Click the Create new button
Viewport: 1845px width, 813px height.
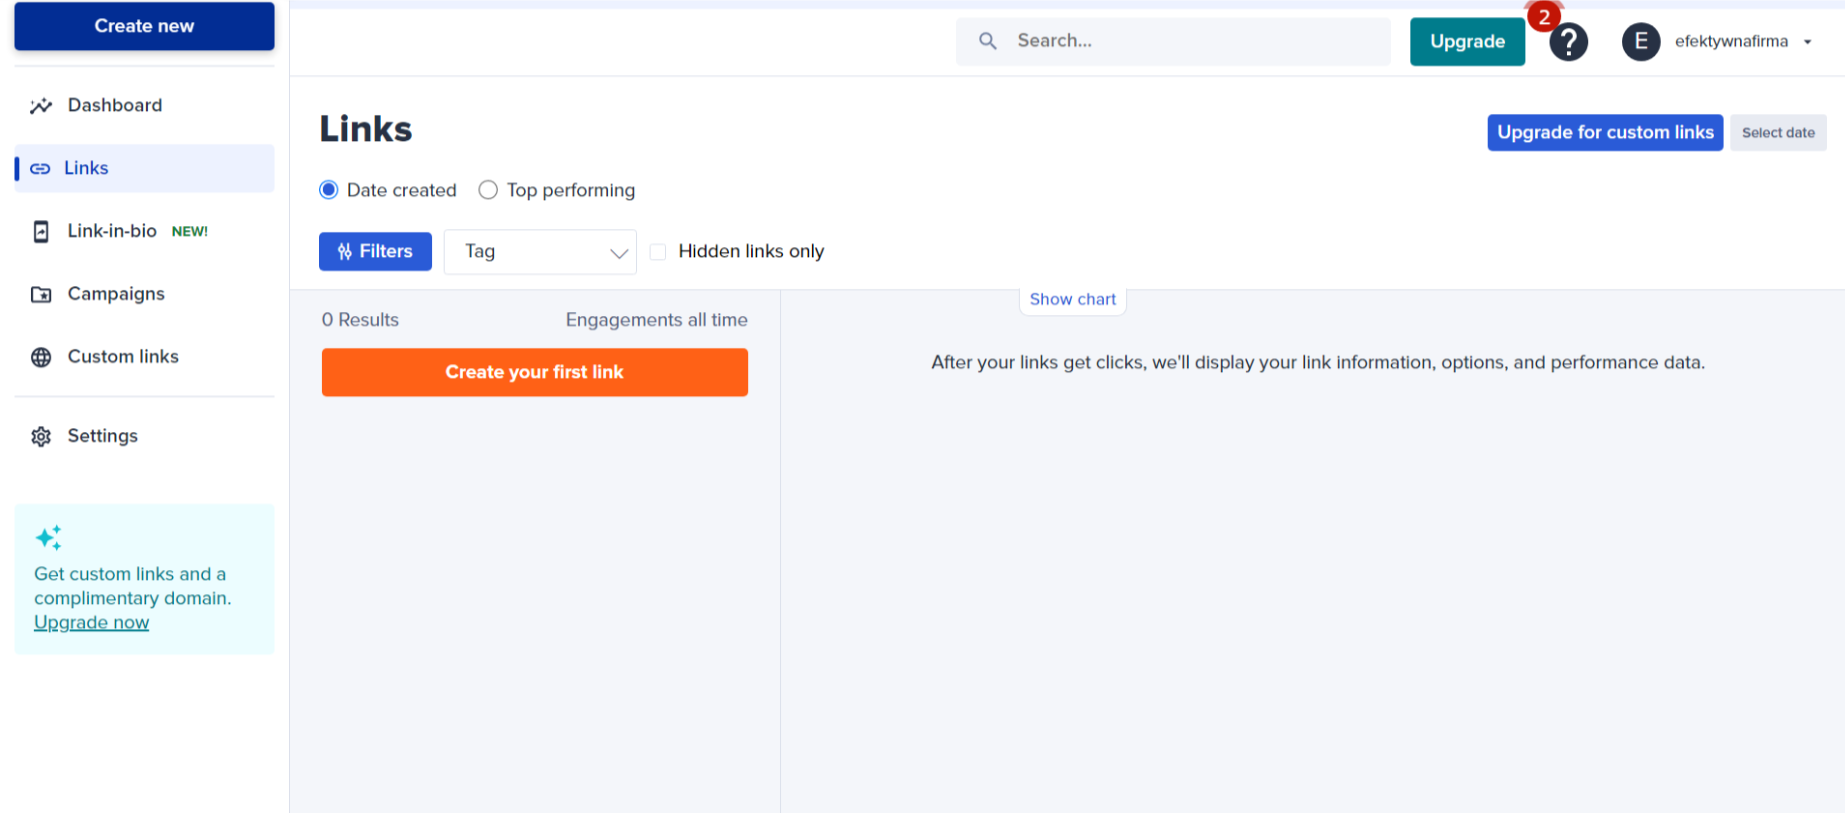click(x=144, y=26)
